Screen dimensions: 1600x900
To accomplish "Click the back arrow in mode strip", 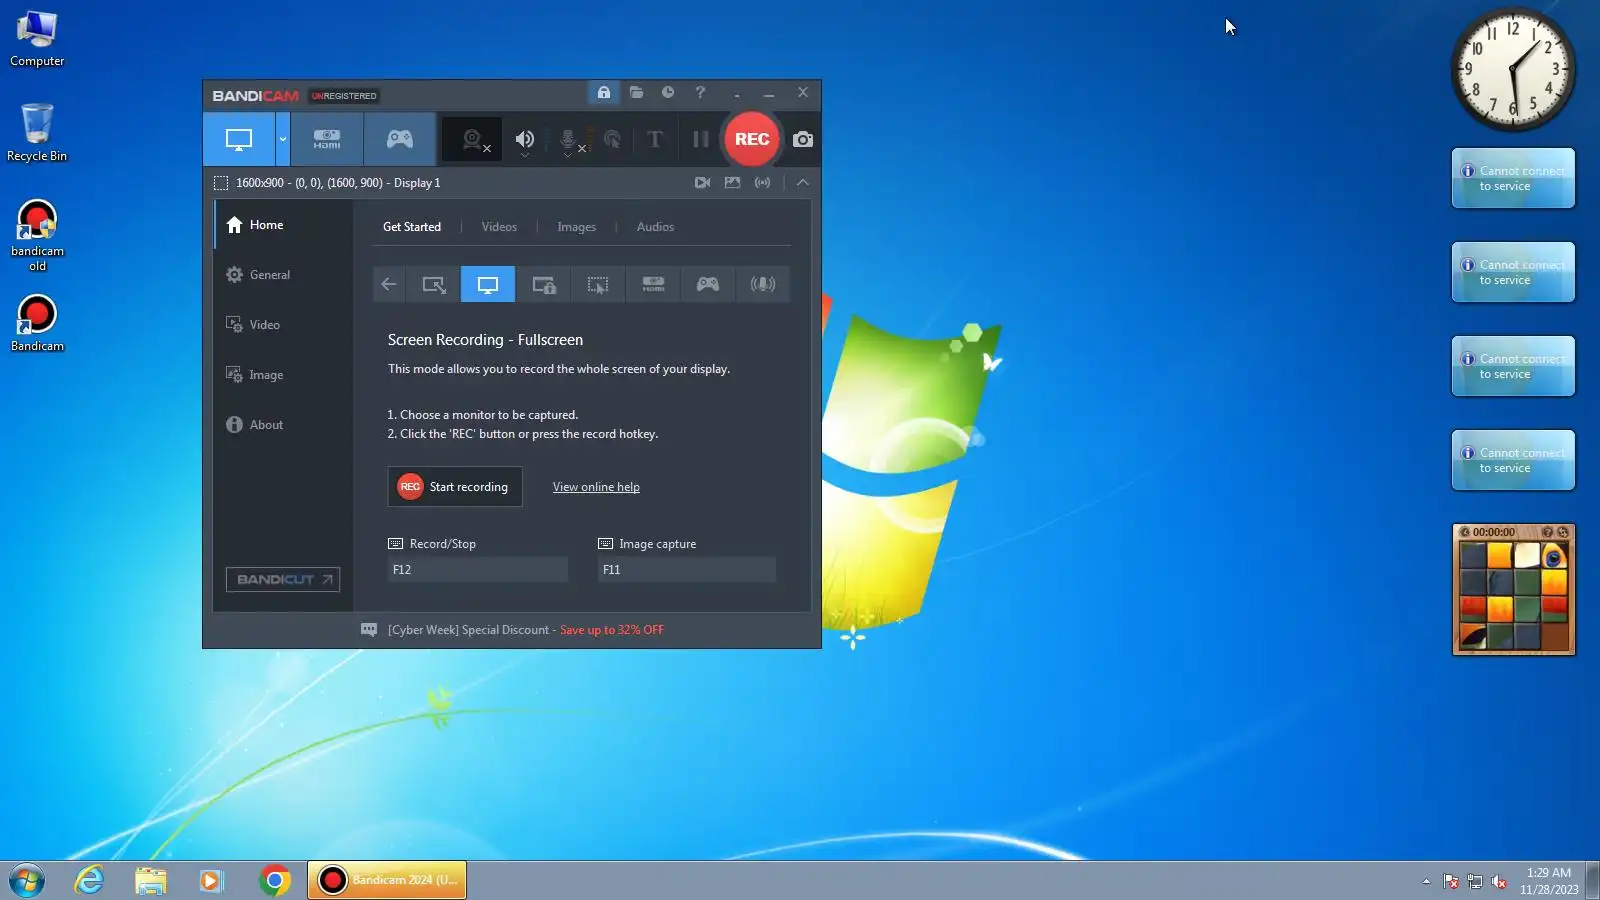I will tap(389, 284).
